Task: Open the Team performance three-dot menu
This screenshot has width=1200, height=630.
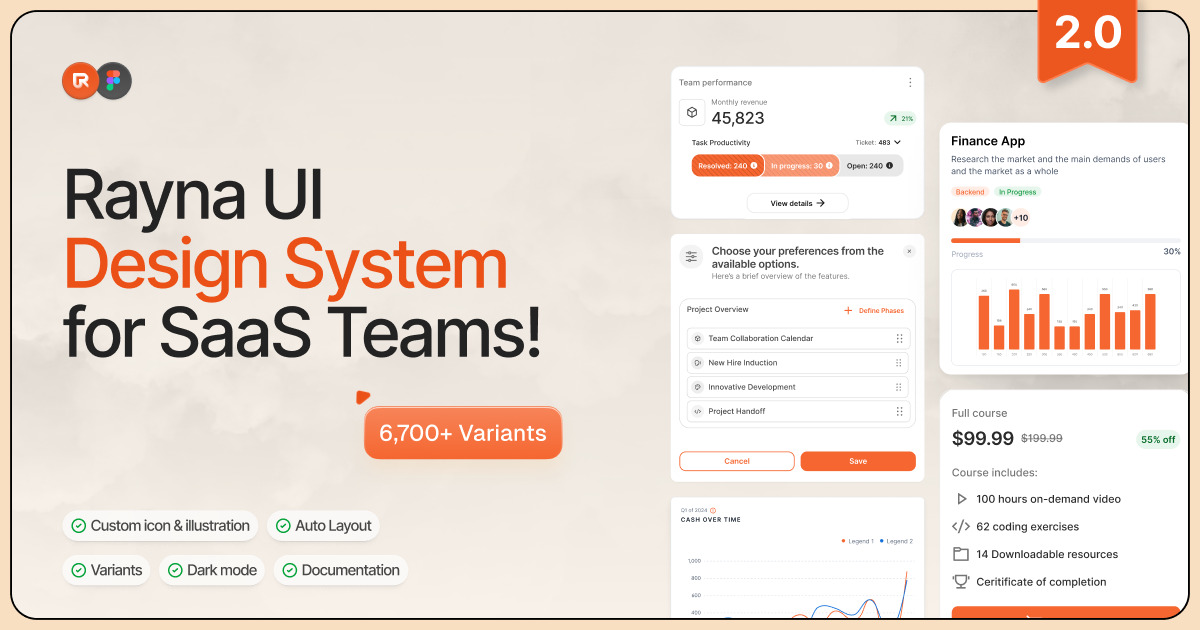Action: 909,83
